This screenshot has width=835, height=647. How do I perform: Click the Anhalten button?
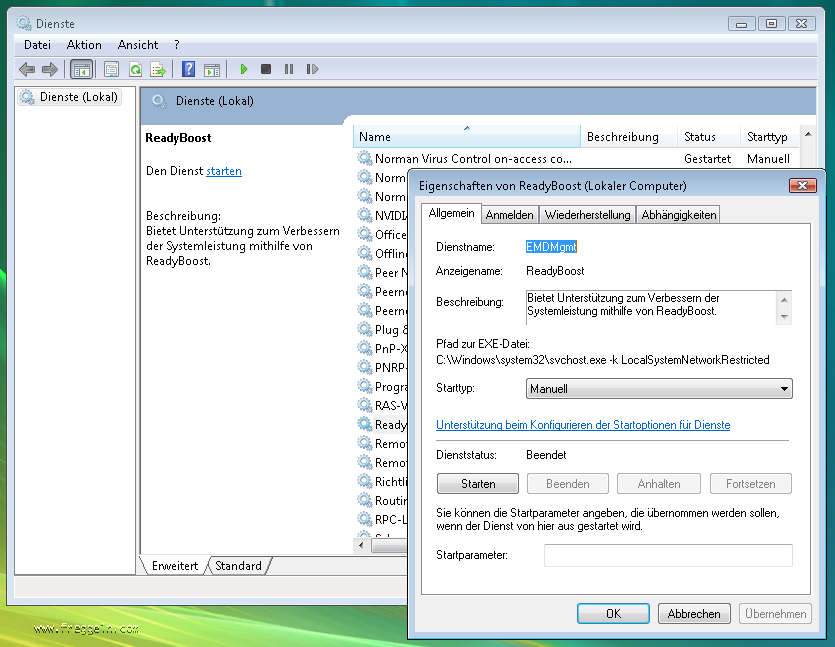[659, 484]
